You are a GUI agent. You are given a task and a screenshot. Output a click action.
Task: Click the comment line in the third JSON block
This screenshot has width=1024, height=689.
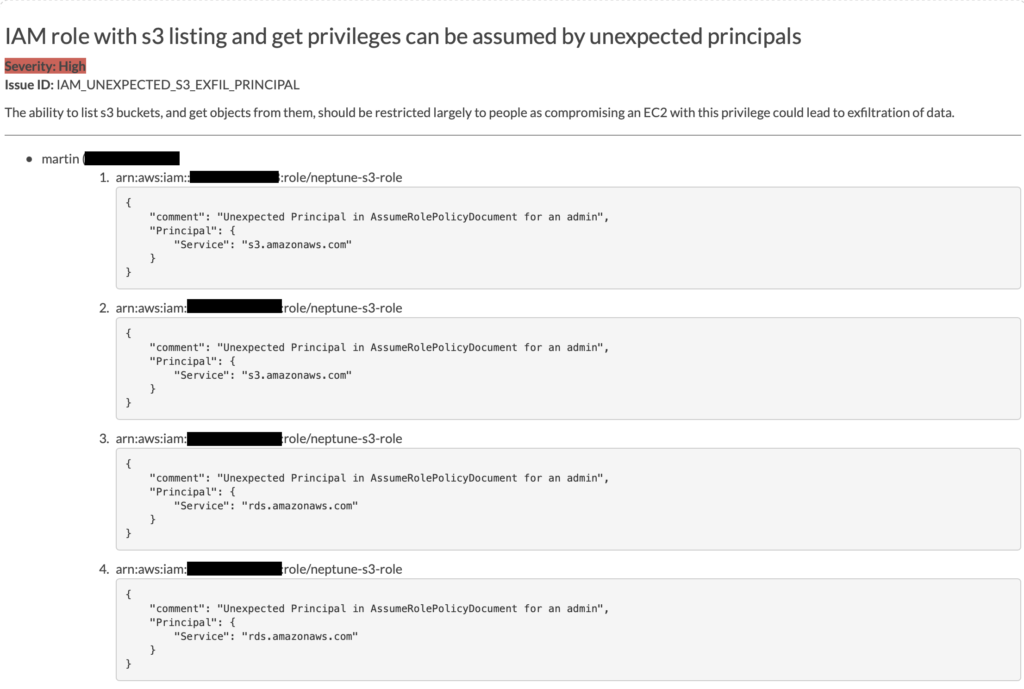pos(379,478)
